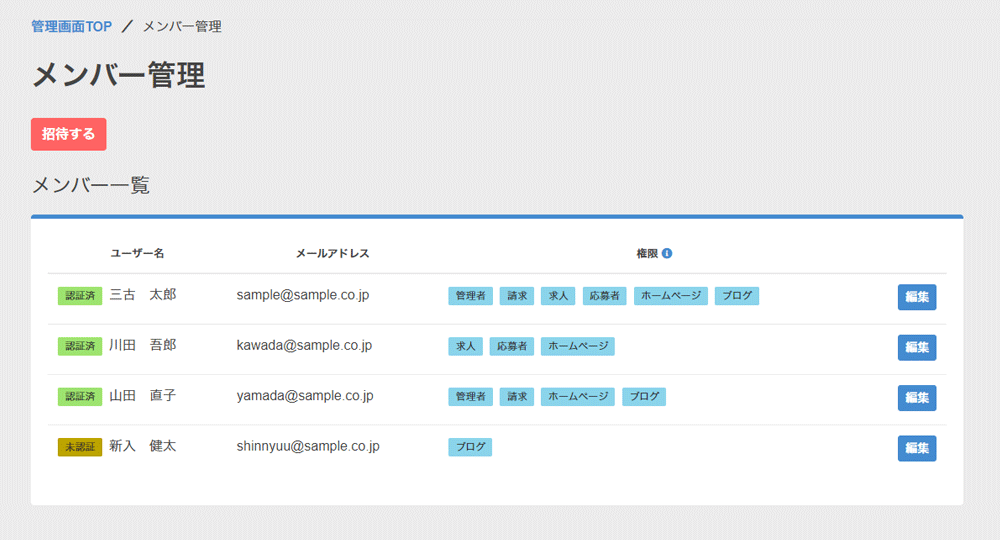Click the info icon beside 権限 header
This screenshot has width=1000, height=540.
coord(667,254)
